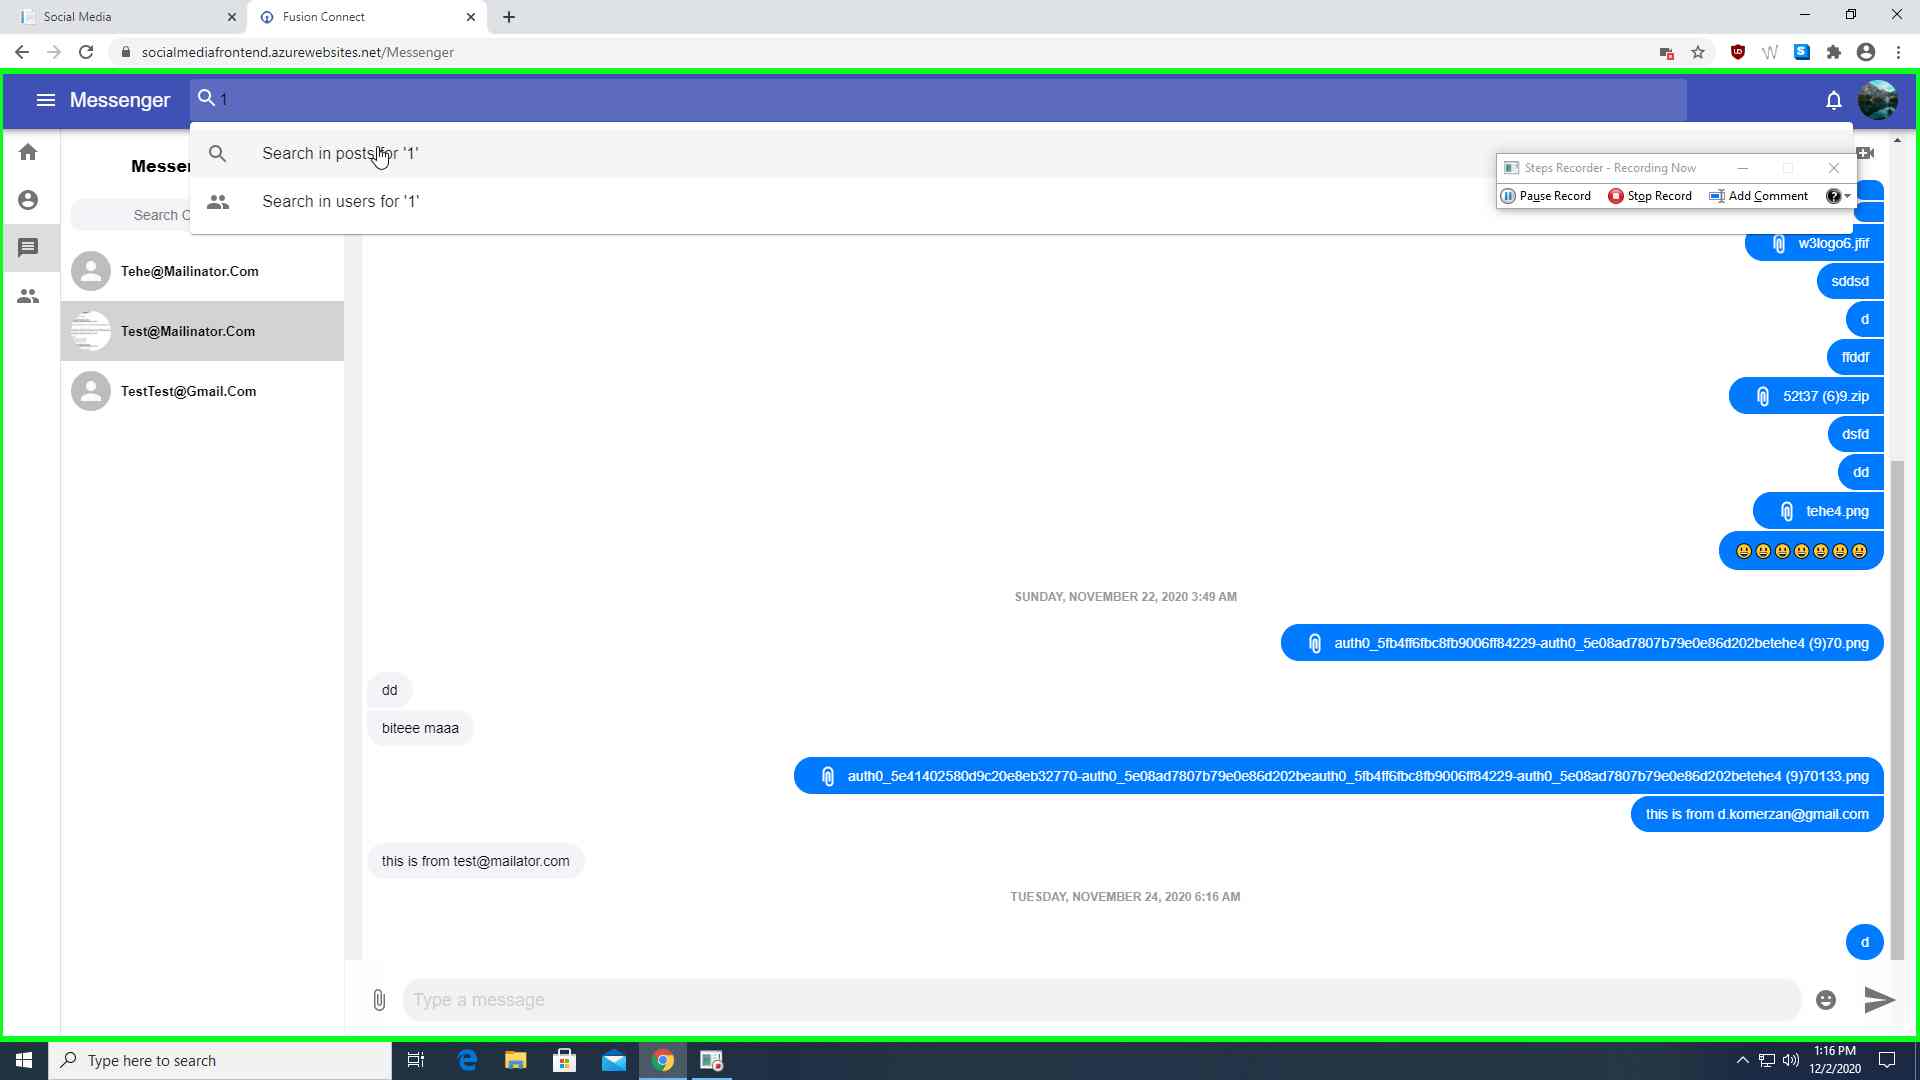Go back in browser history

click(x=22, y=52)
